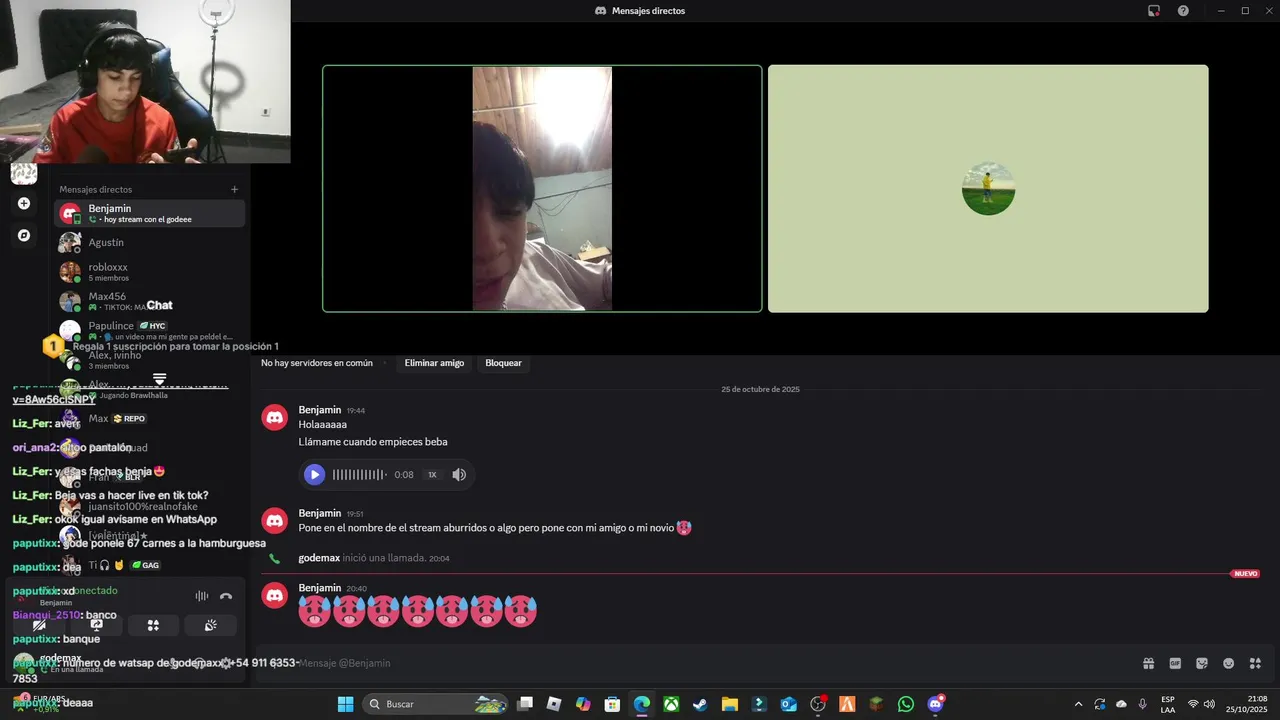Viewport: 1280px width, 720px height.
Task: Open Agustin direct message
Action: [x=149, y=243]
